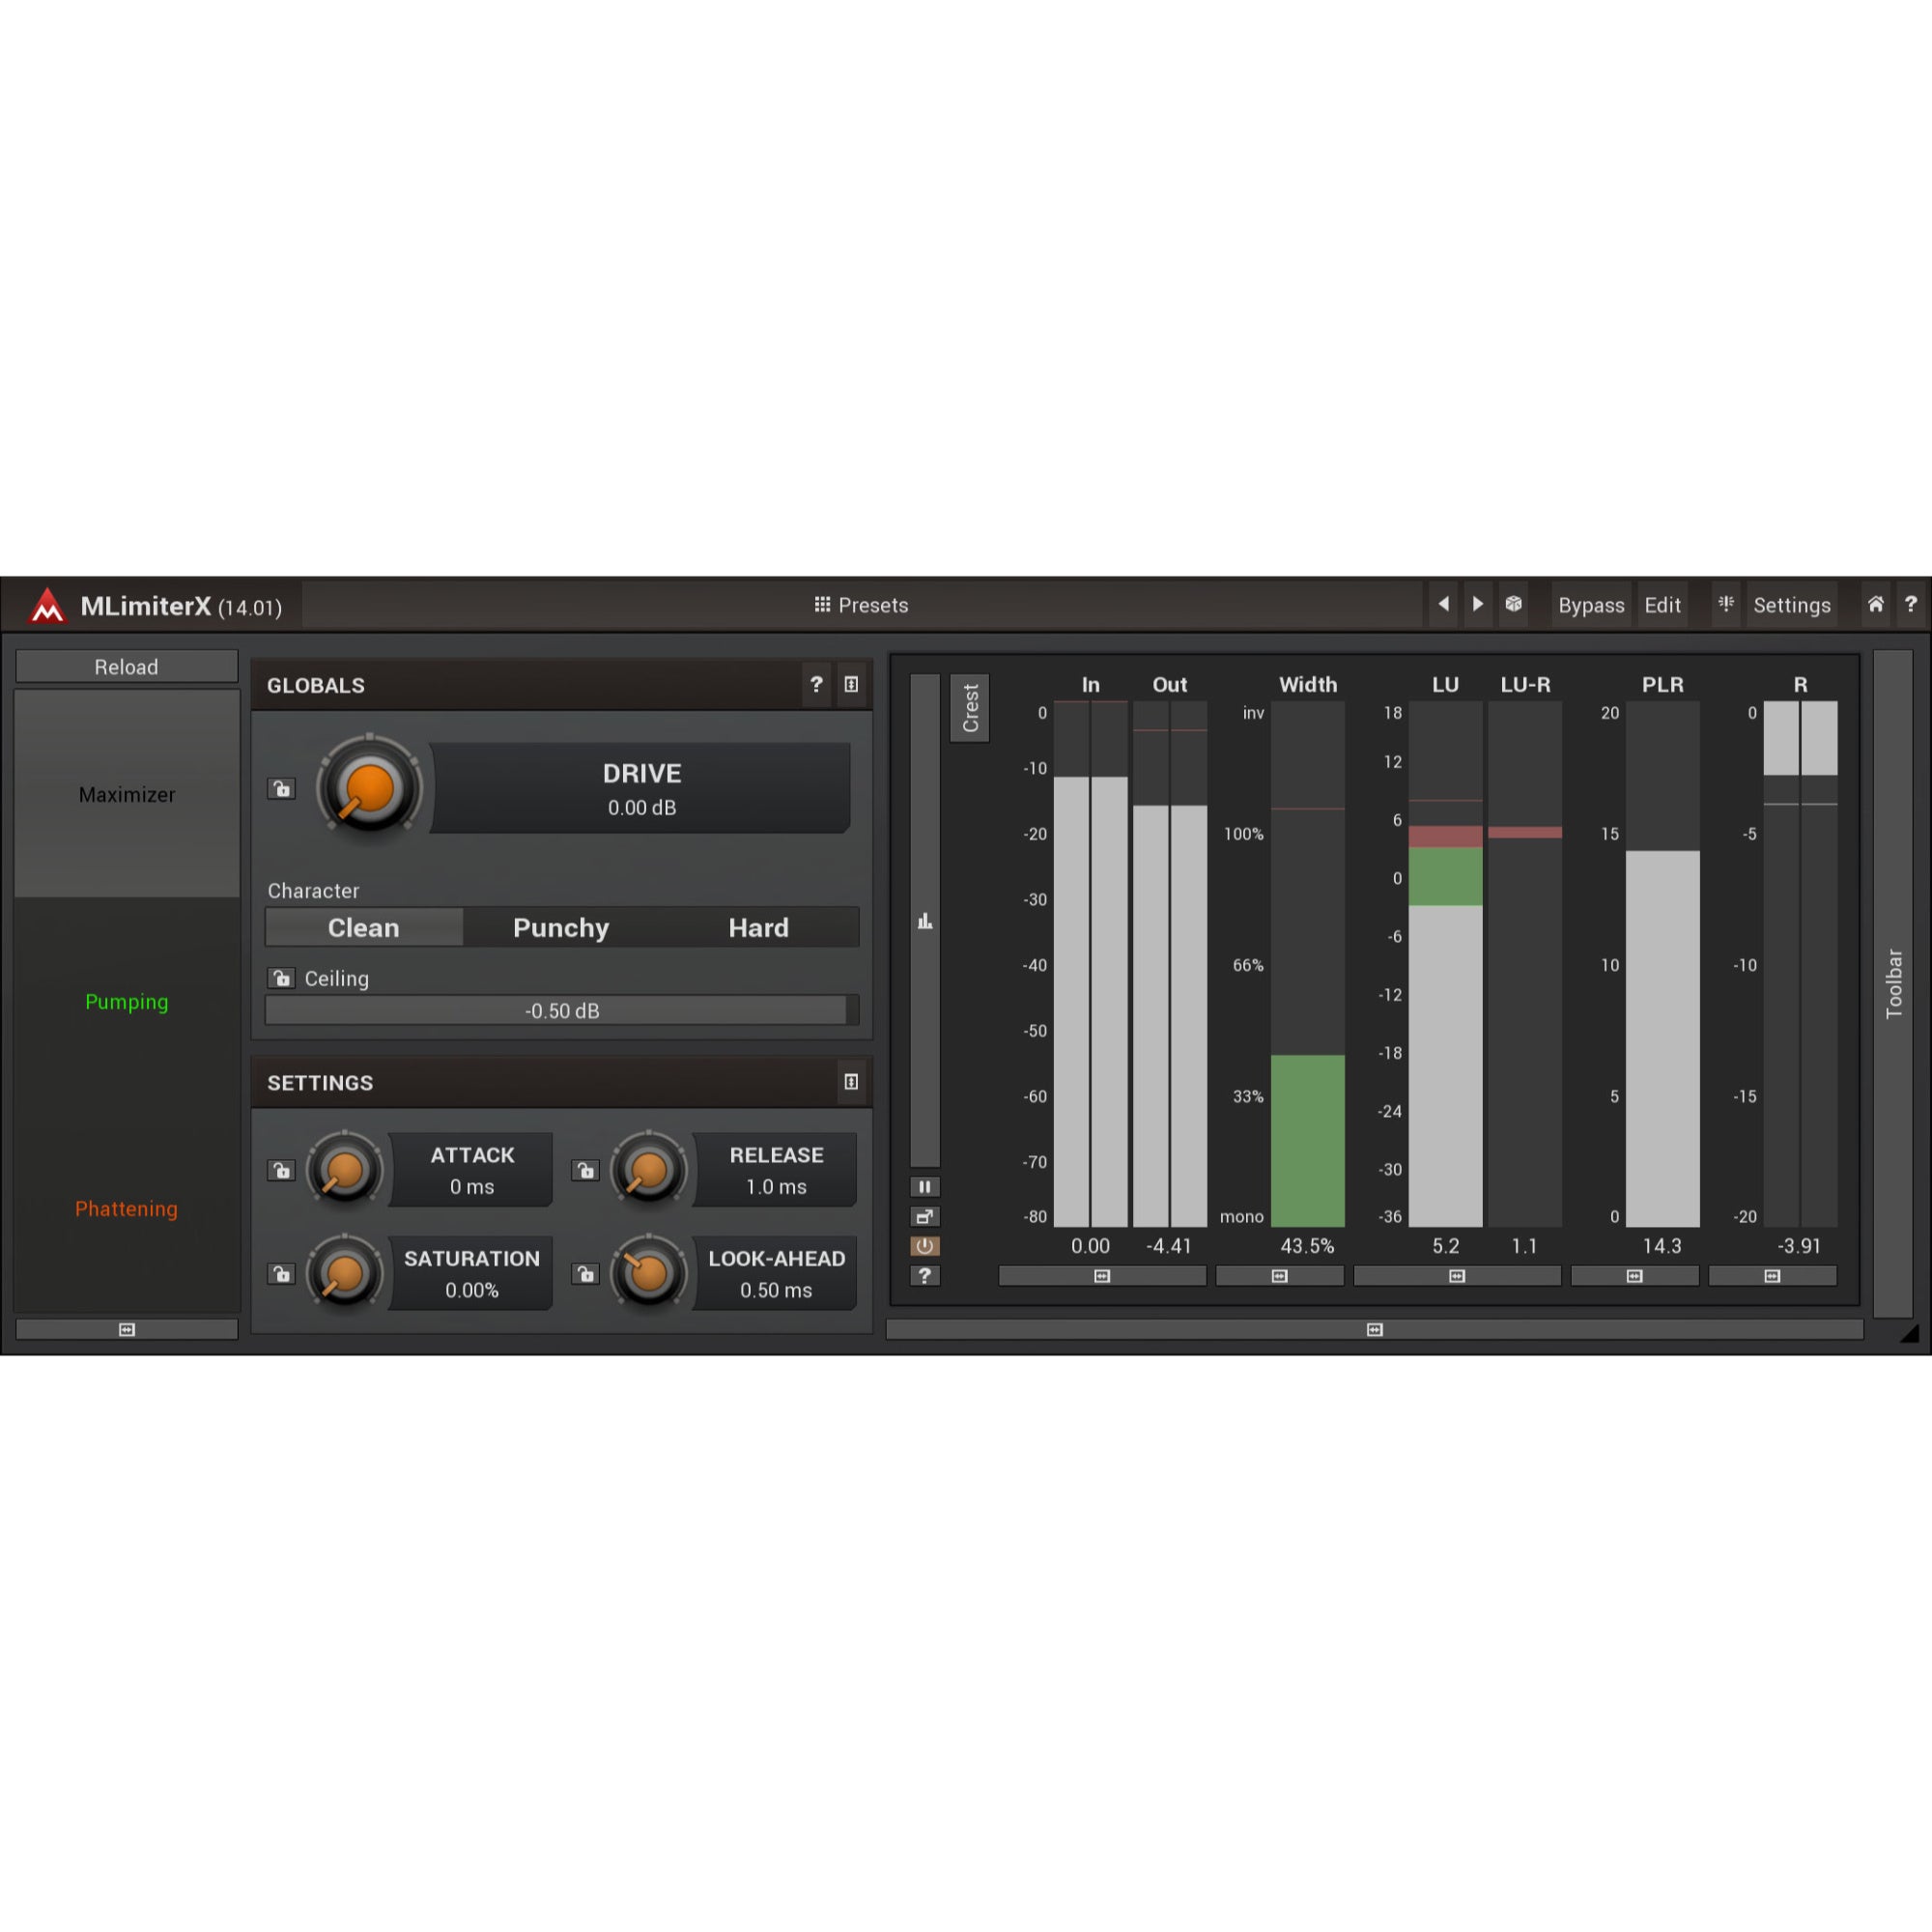Click the random preset dice icon
1932x1932 pixels.
(1513, 604)
